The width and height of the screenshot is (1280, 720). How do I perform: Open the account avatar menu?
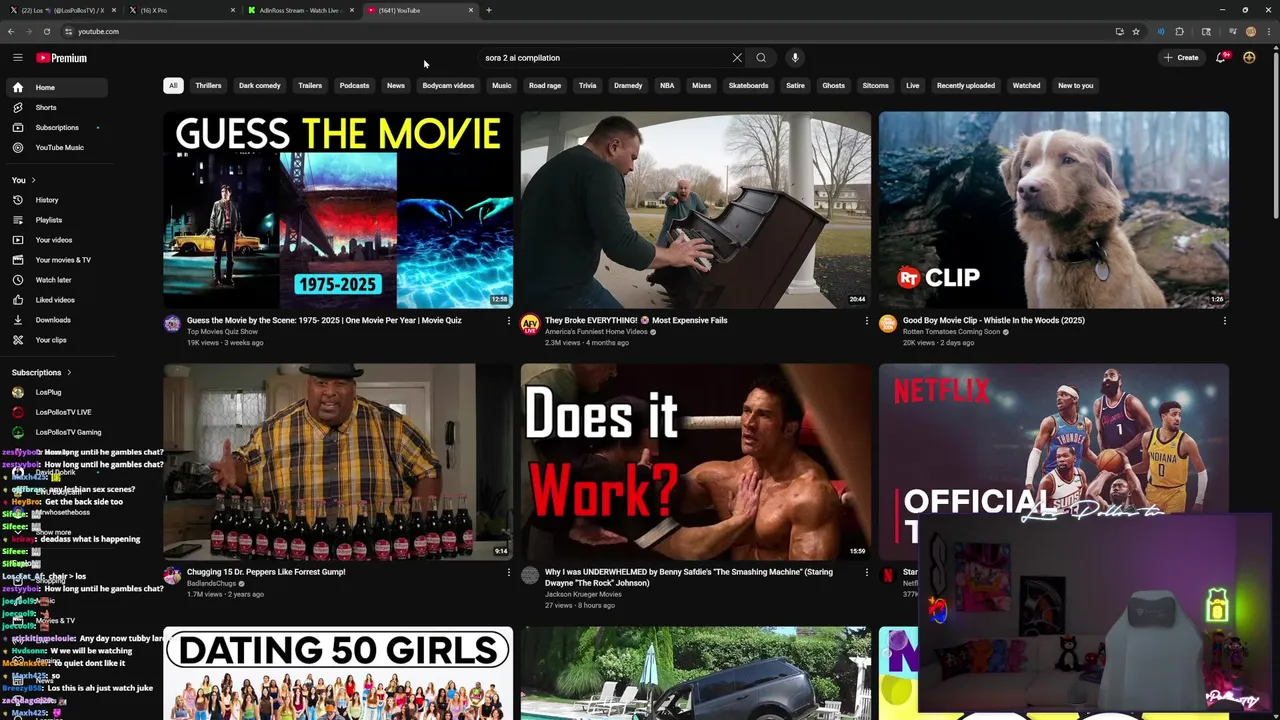1249,58
